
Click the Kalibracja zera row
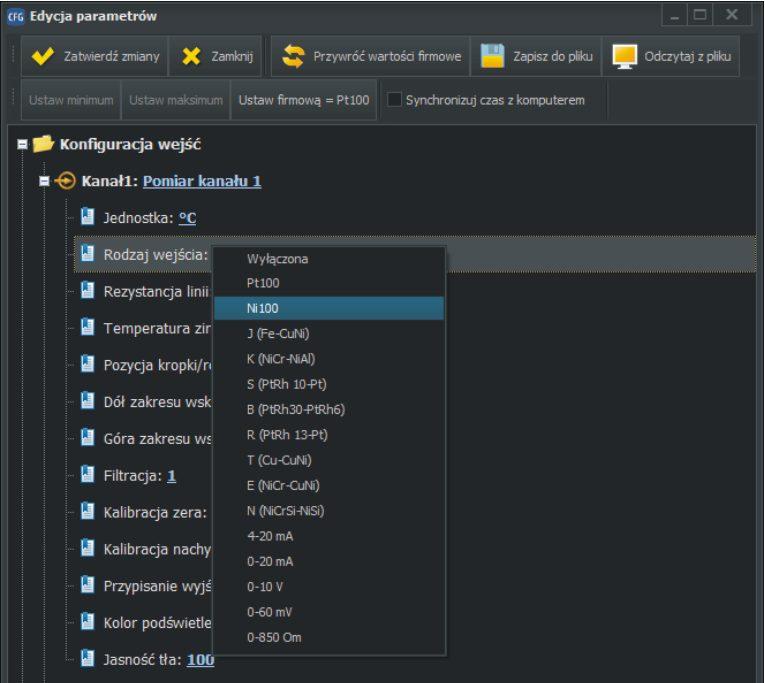[155, 512]
